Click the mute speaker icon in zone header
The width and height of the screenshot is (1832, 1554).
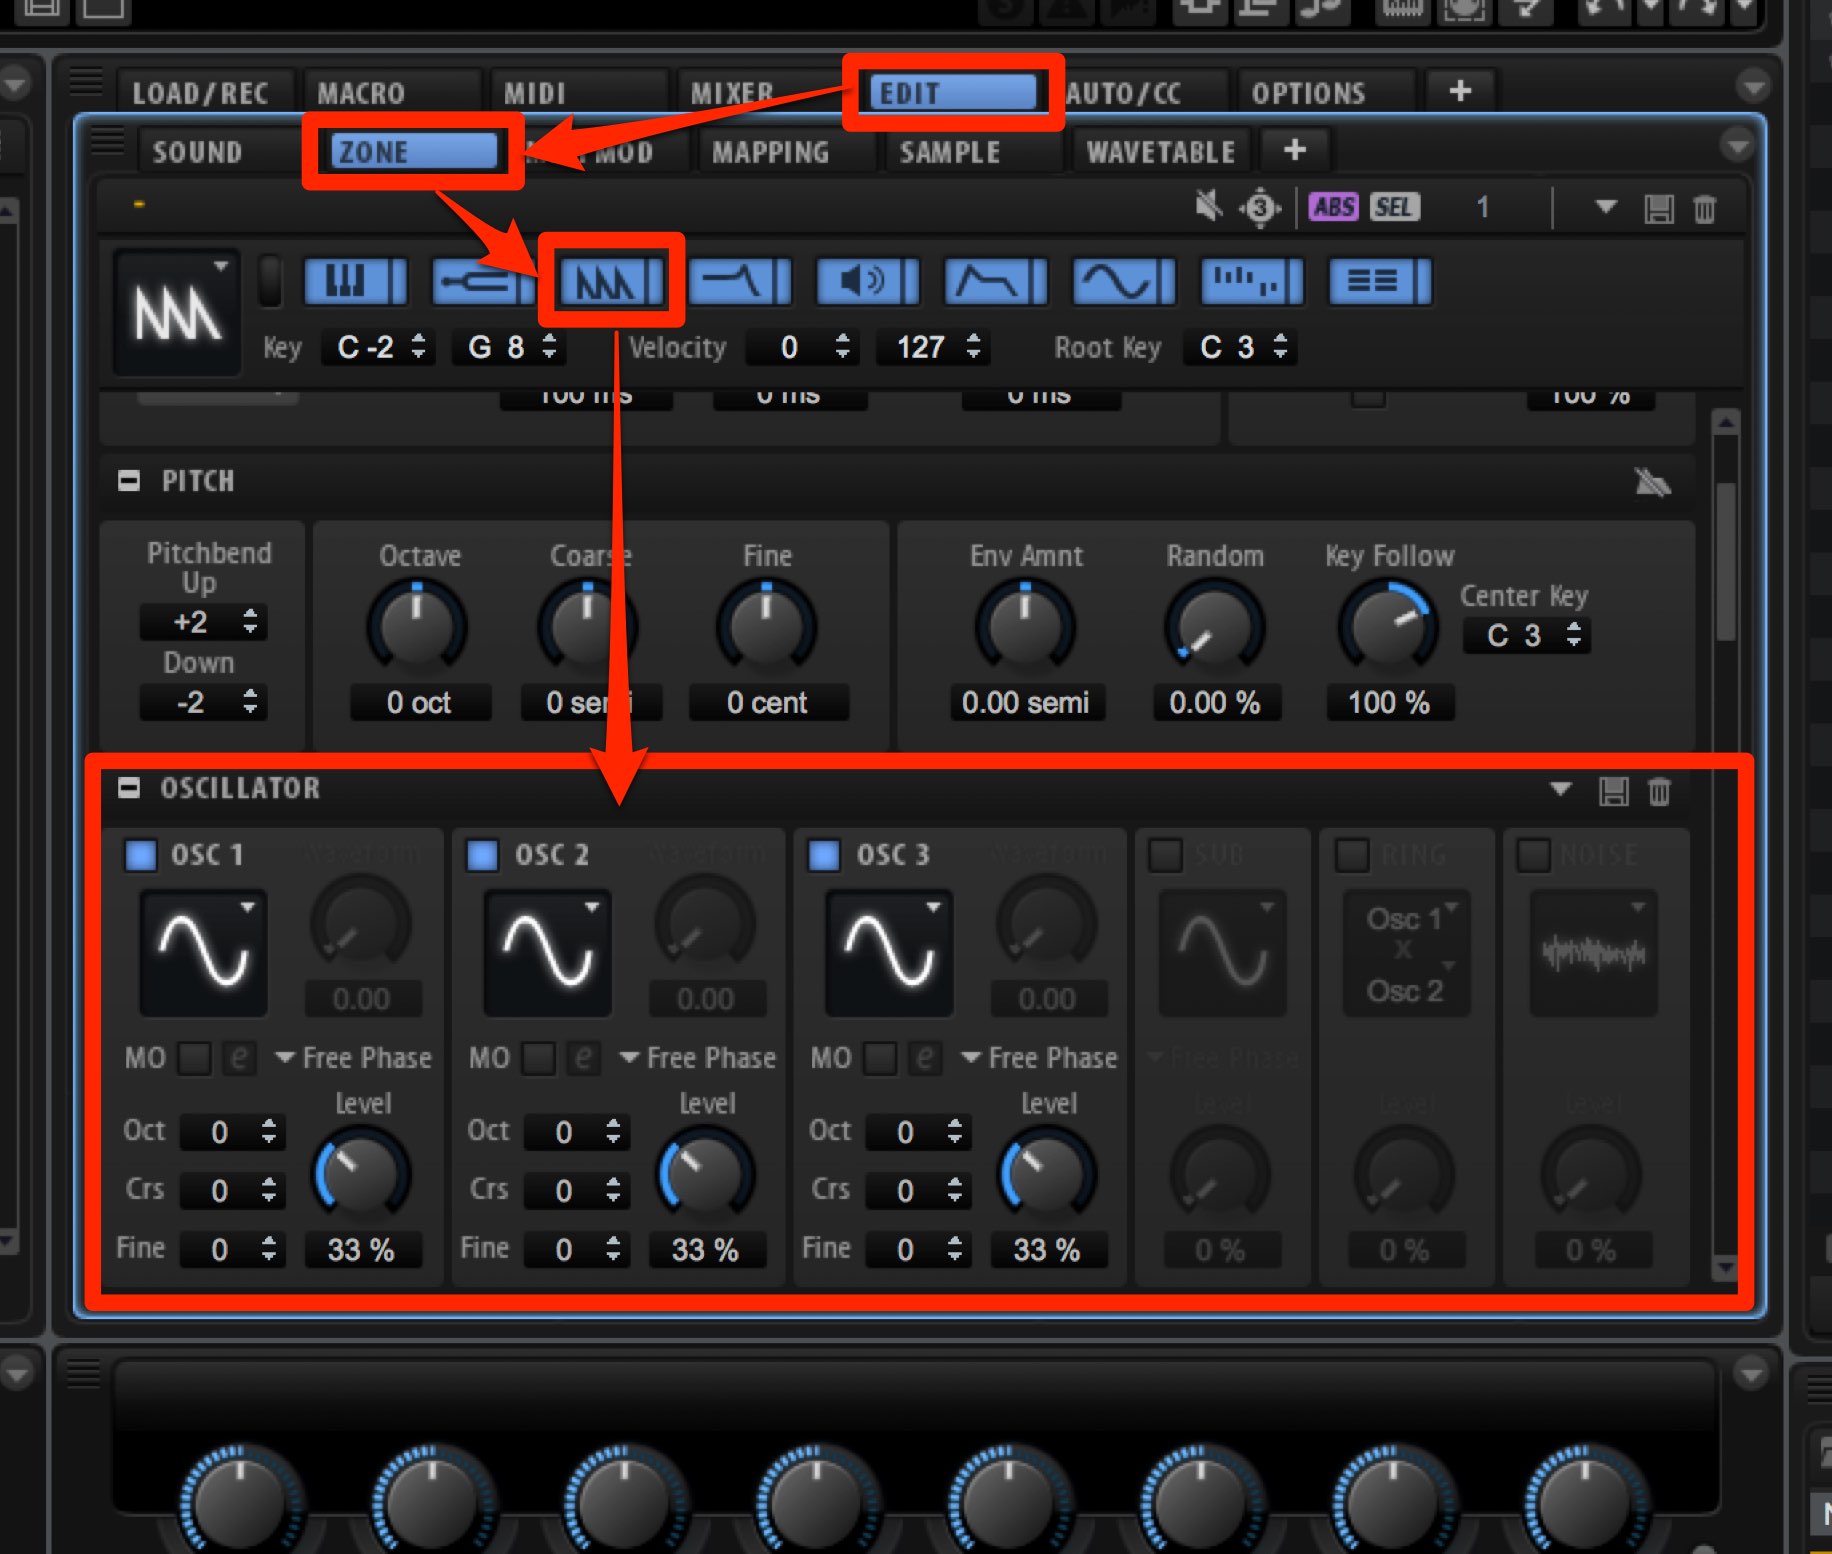(1208, 207)
